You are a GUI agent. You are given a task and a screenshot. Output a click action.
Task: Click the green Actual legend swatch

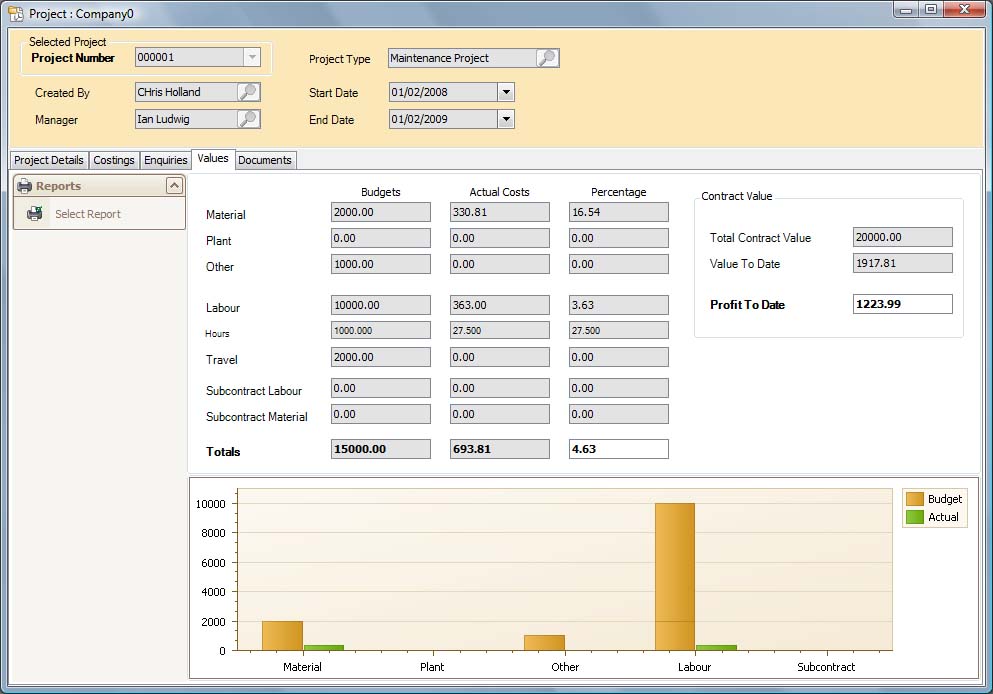point(914,517)
